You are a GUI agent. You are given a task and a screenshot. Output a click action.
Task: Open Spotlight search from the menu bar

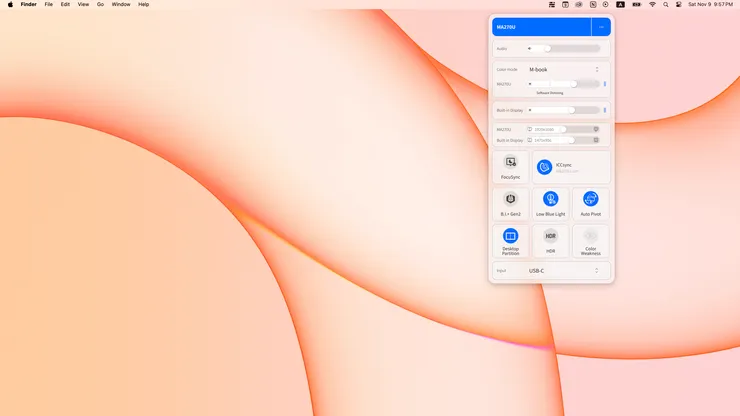click(665, 4)
